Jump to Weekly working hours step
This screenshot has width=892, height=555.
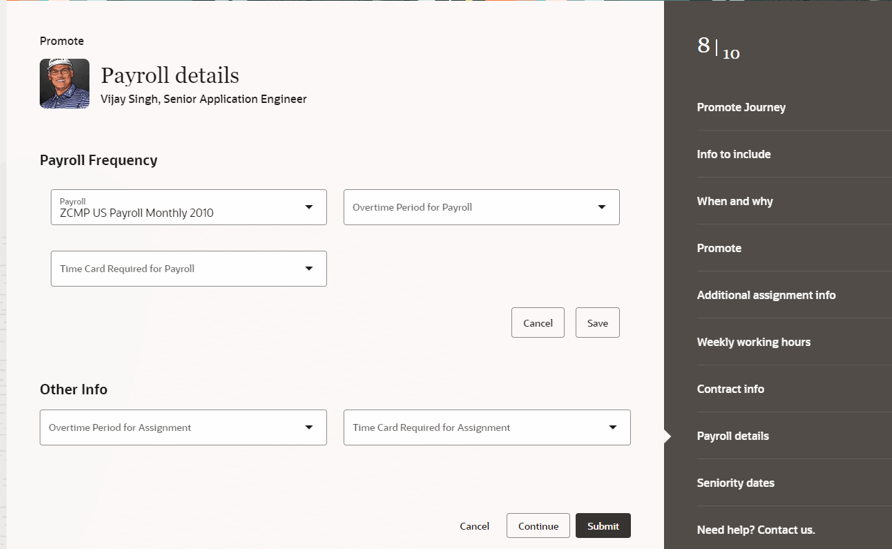754,342
